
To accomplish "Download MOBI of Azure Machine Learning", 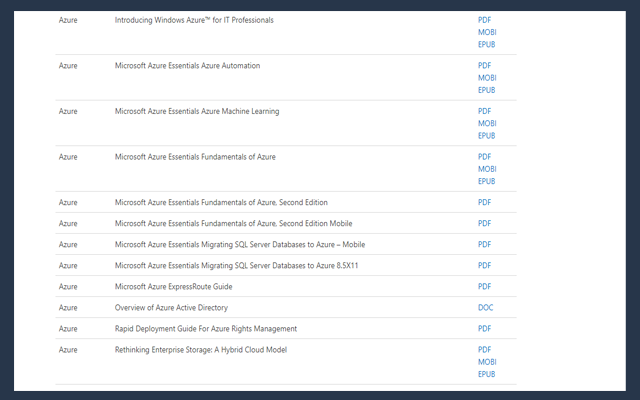I will click(x=487, y=124).
